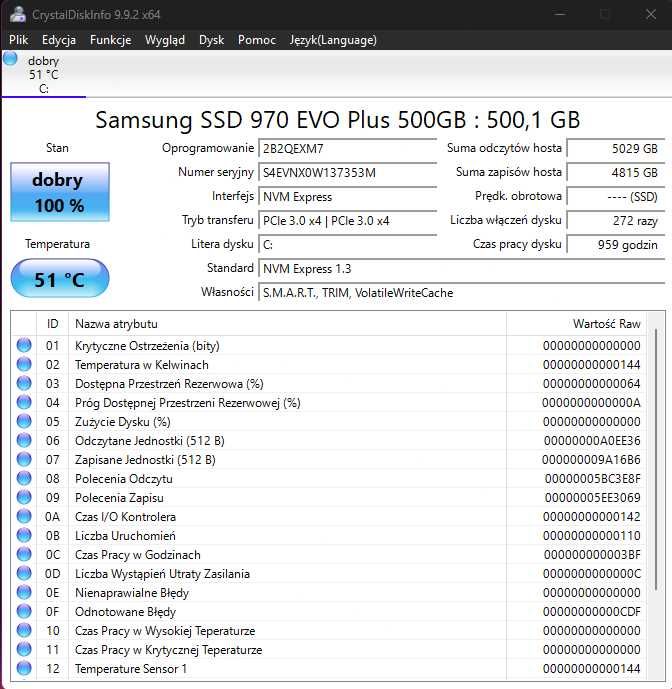Click status orb for attribute 01 Krytyczne Ostrzeżenia
Image resolution: width=672 pixels, height=689 pixels.
point(24,345)
